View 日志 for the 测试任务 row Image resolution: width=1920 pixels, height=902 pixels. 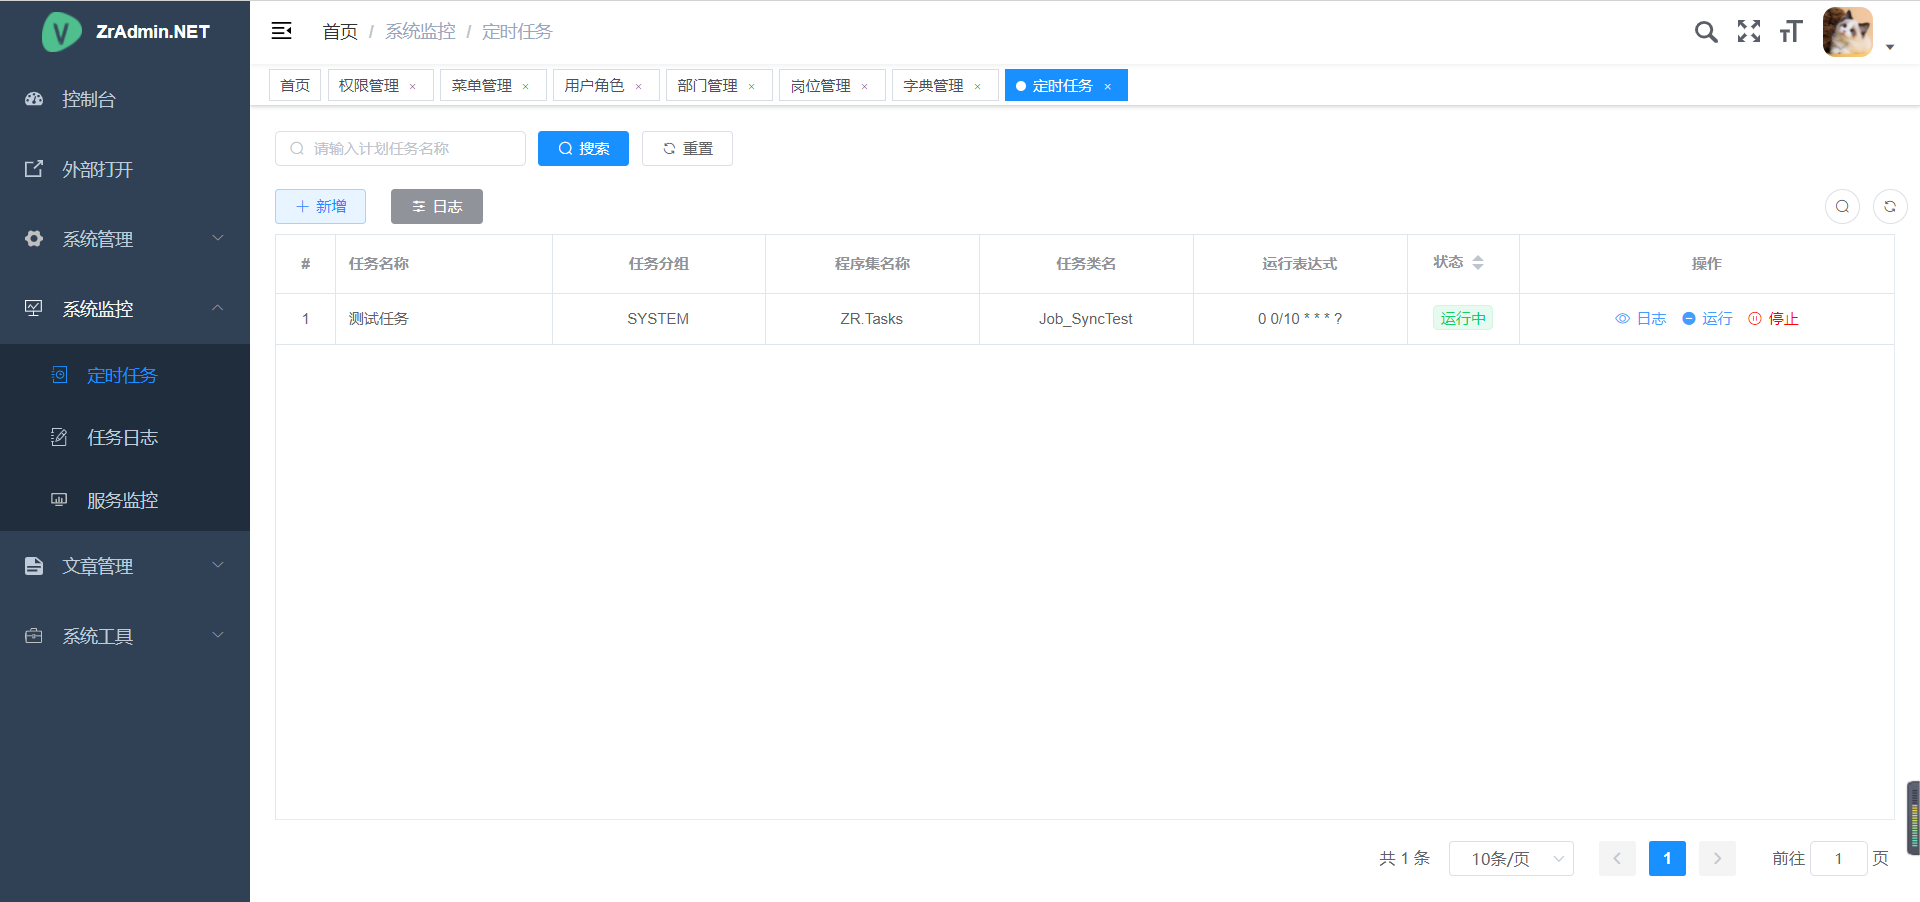point(1641,319)
